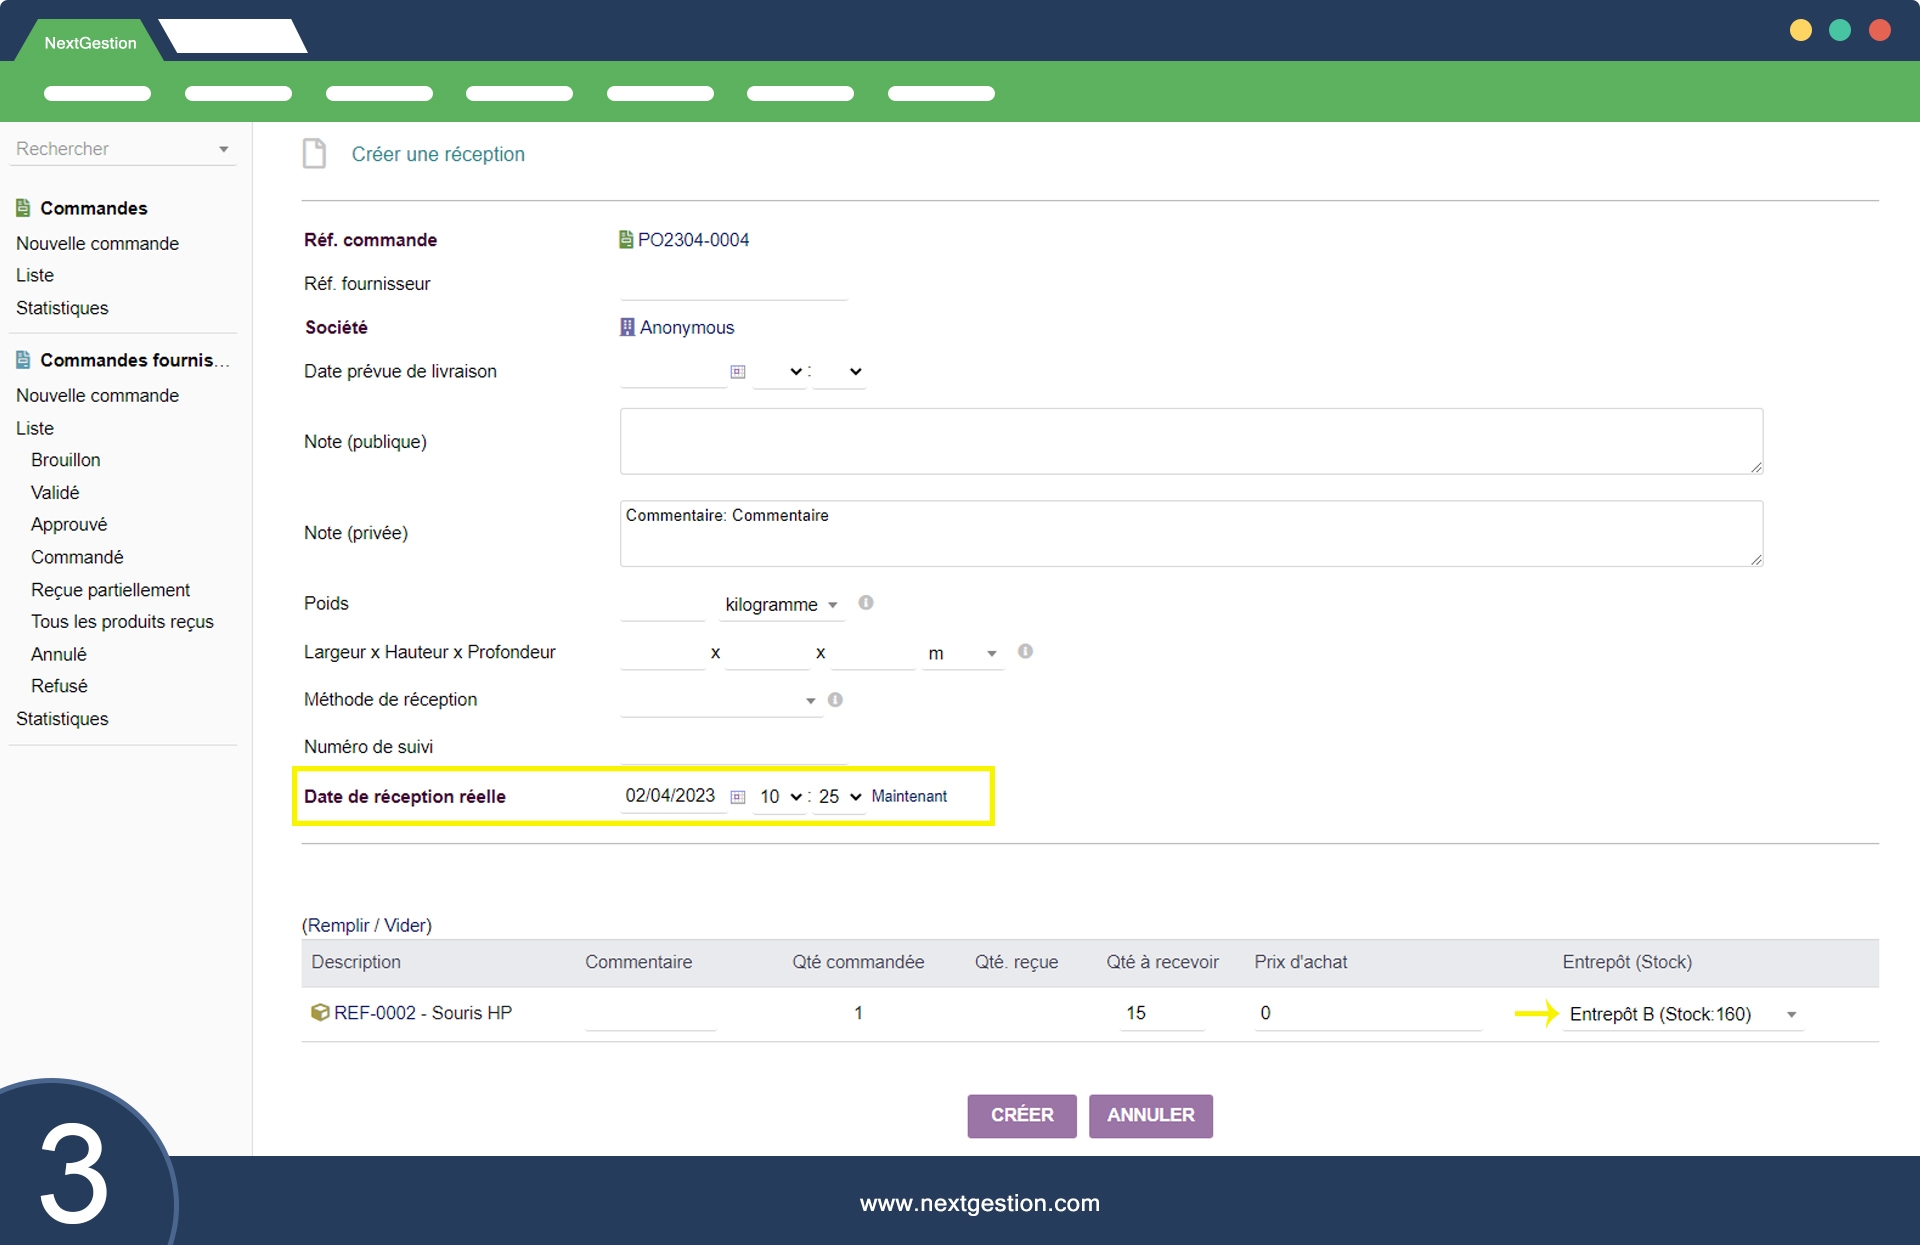Open calendar picker for Date prévue de livraison
The image size is (1920, 1245).
click(x=738, y=372)
